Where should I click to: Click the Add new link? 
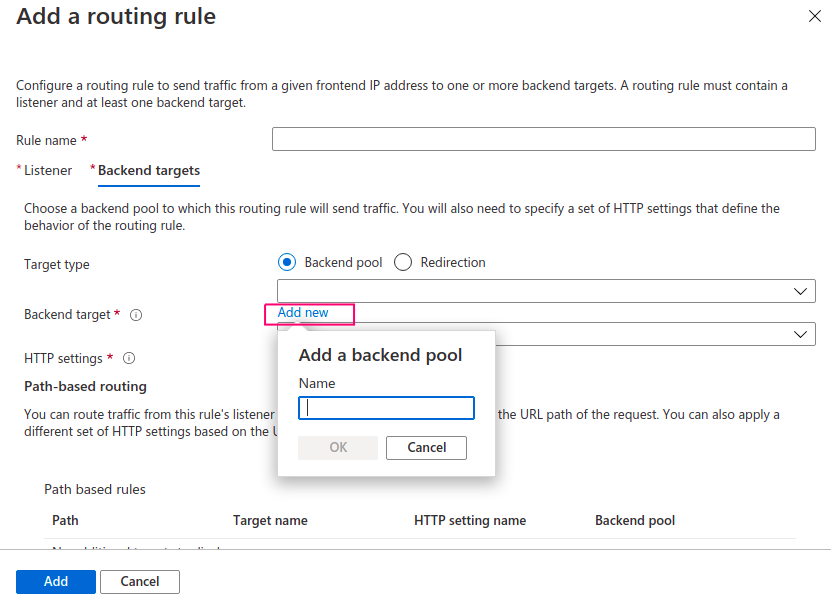[303, 313]
